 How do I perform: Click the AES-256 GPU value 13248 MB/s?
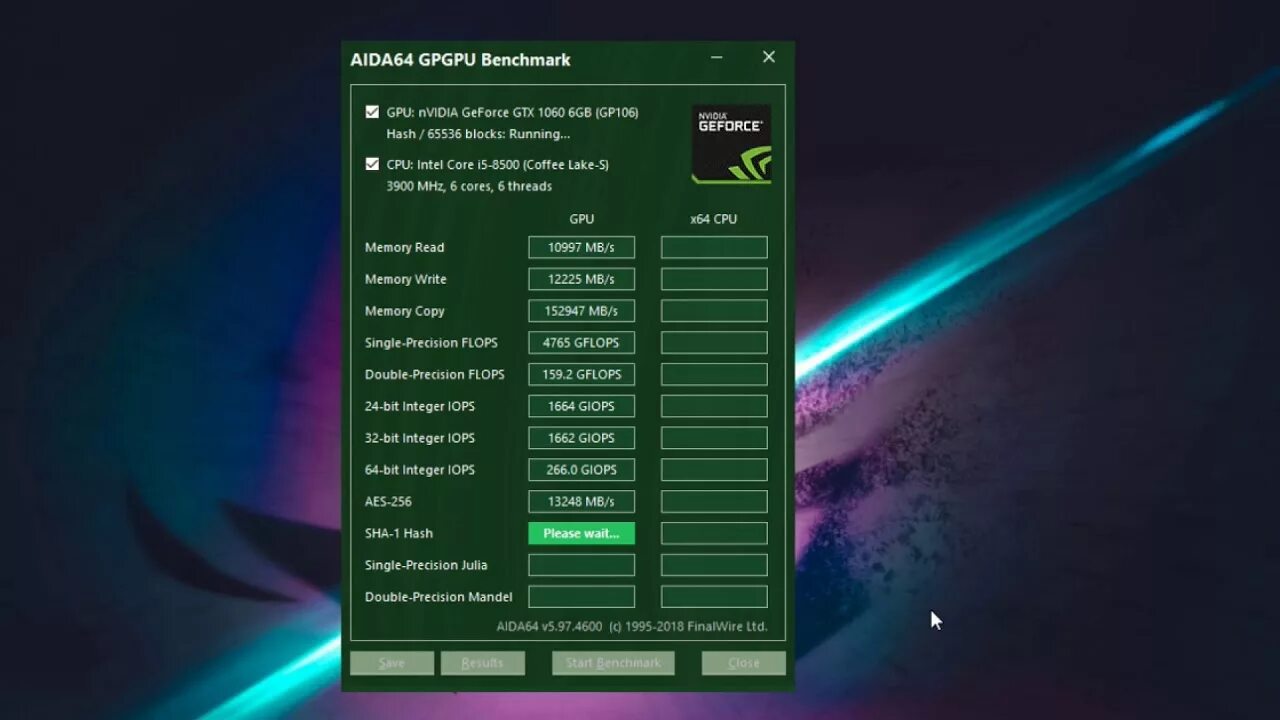581,501
